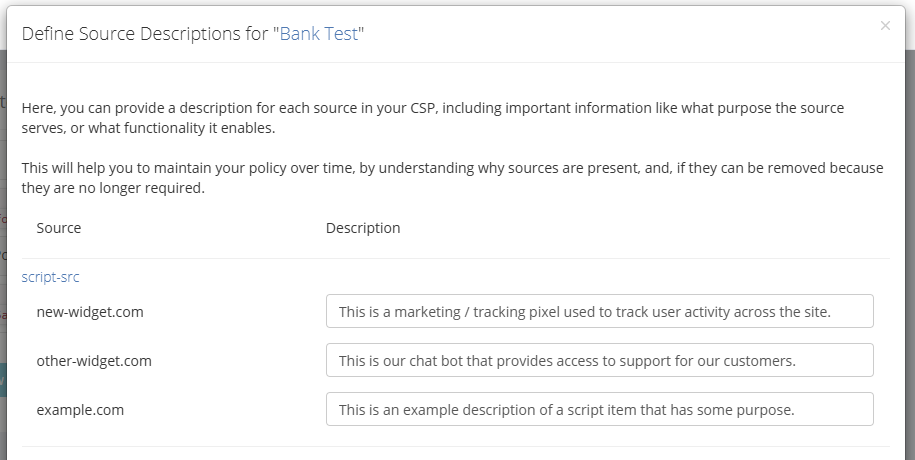Open the "Bank Test" policy link
The width and height of the screenshot is (915, 460).
pos(319,34)
